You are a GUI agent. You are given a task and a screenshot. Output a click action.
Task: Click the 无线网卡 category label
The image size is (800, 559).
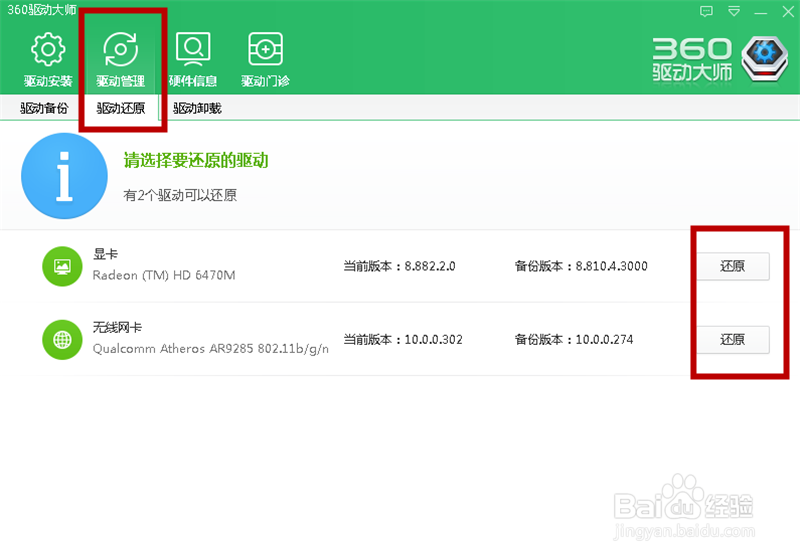[x=117, y=327]
